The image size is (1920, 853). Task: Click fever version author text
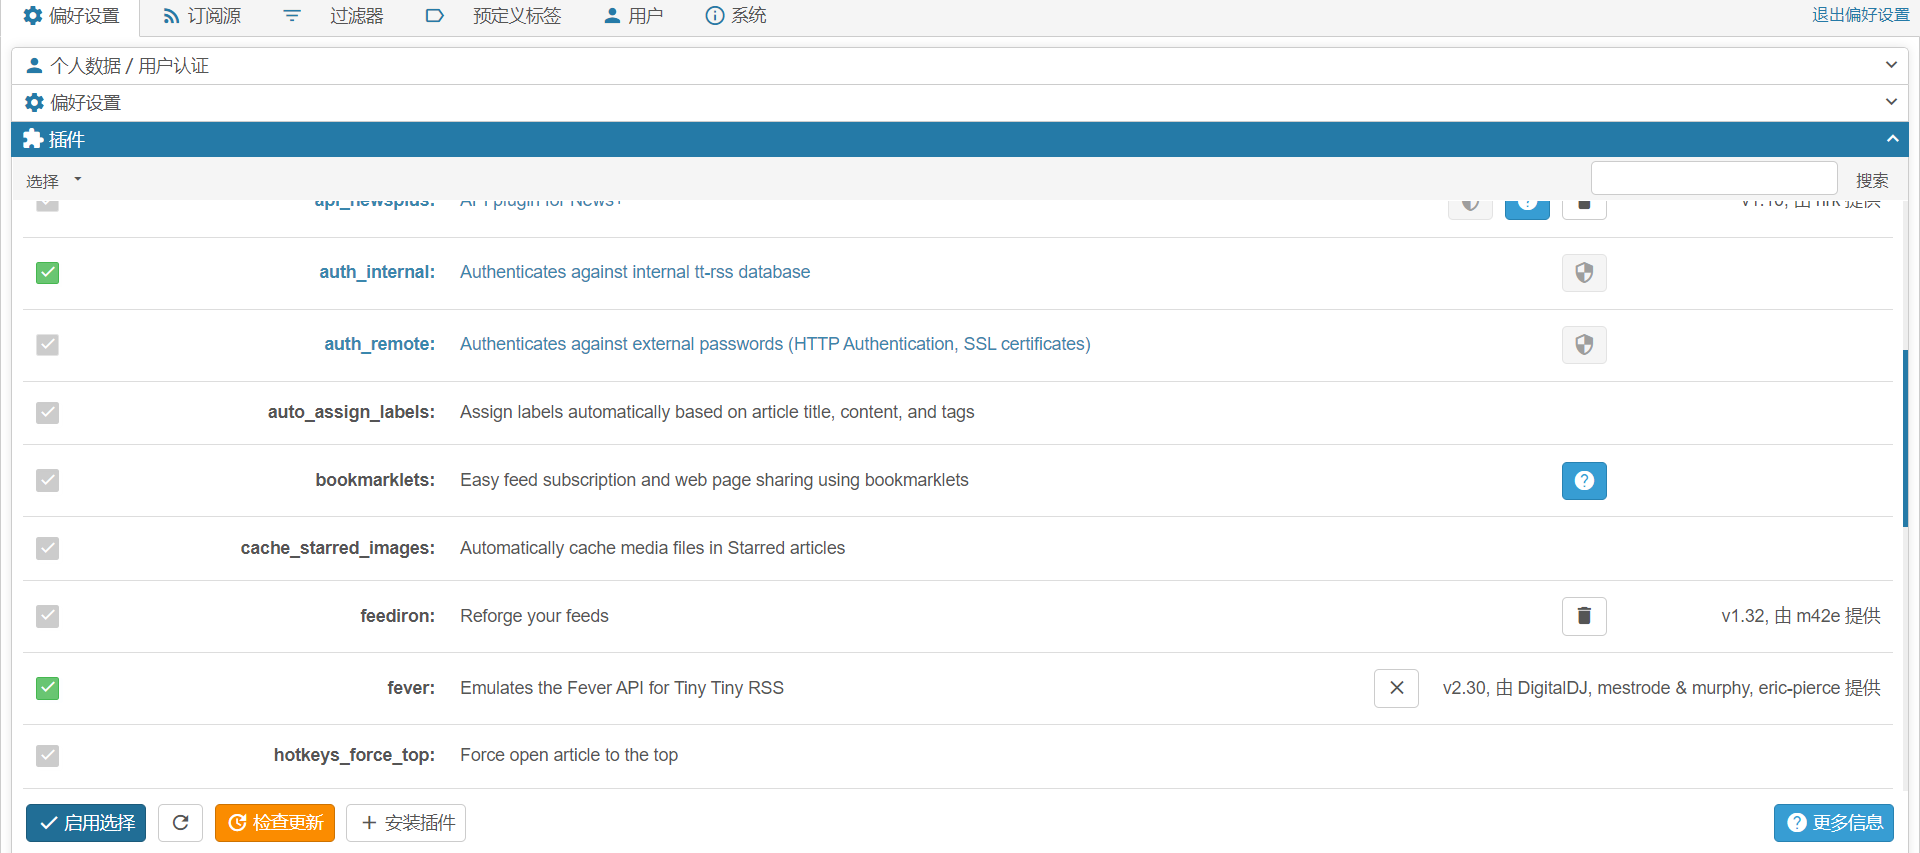point(1661,688)
